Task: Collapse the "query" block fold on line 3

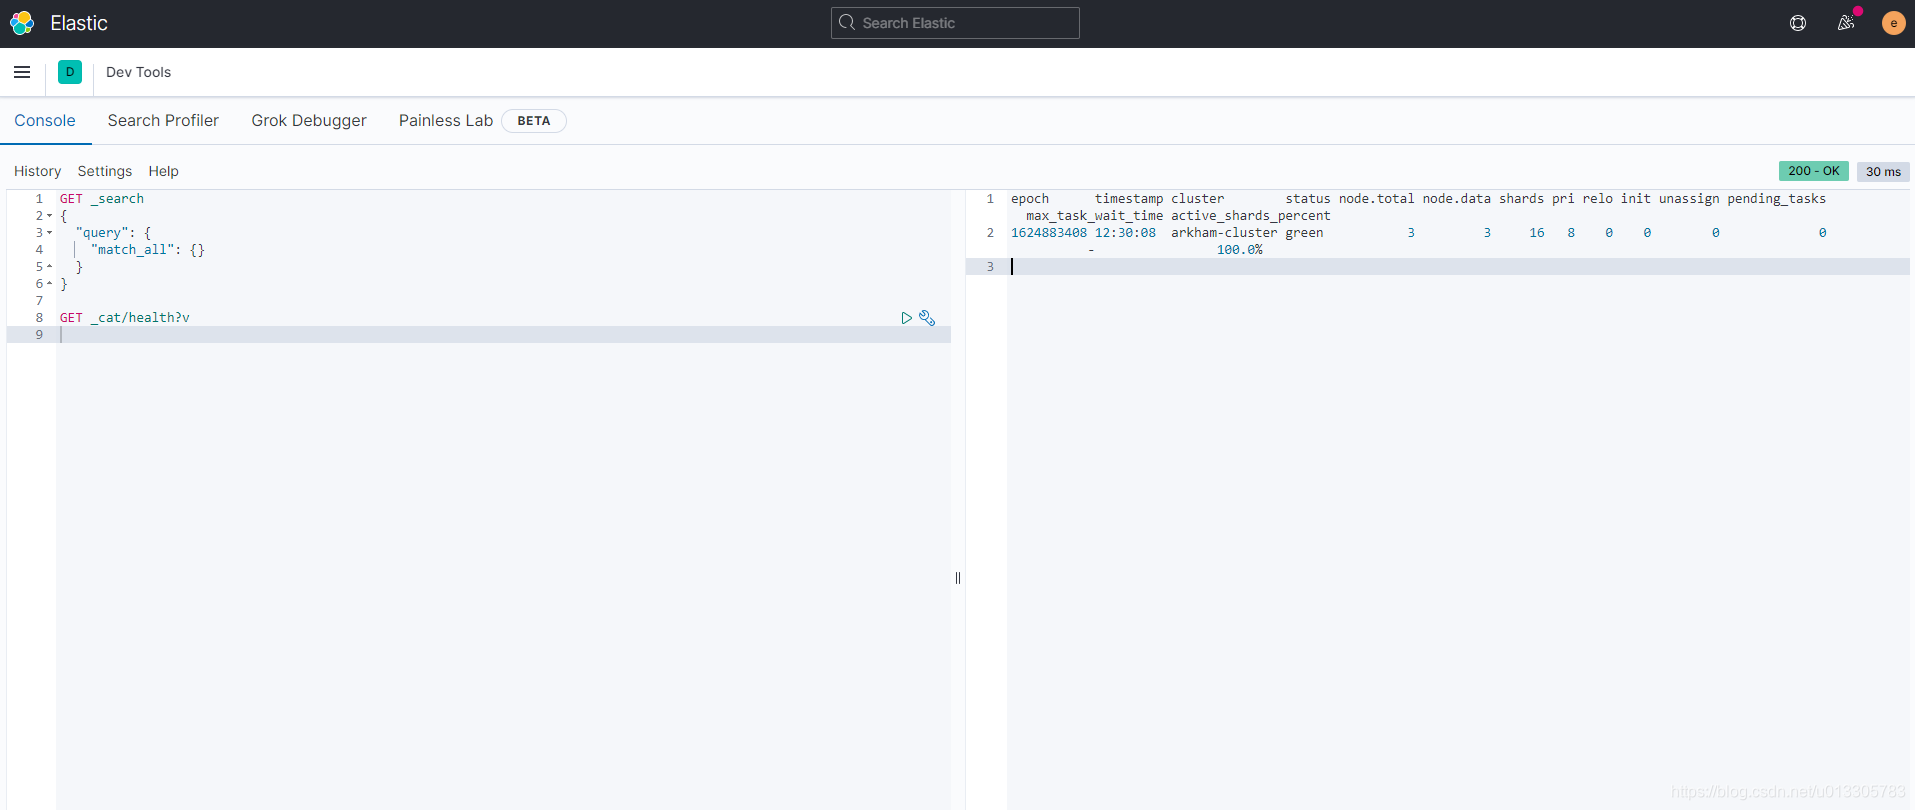Action: click(x=50, y=233)
